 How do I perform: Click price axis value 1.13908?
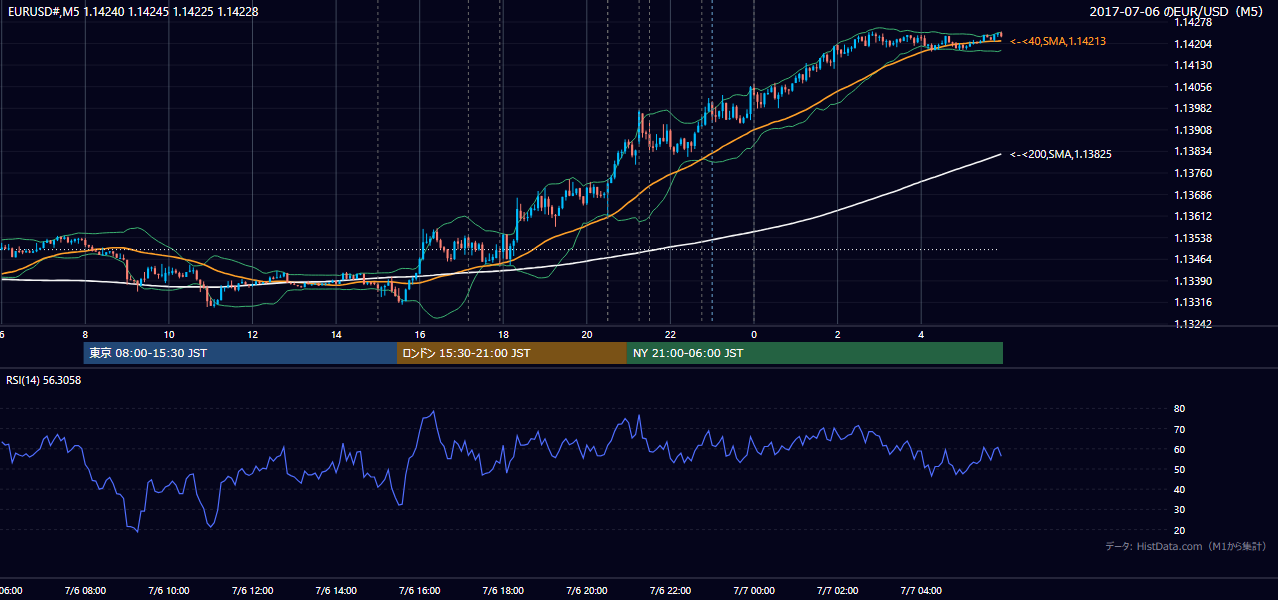1192,130
